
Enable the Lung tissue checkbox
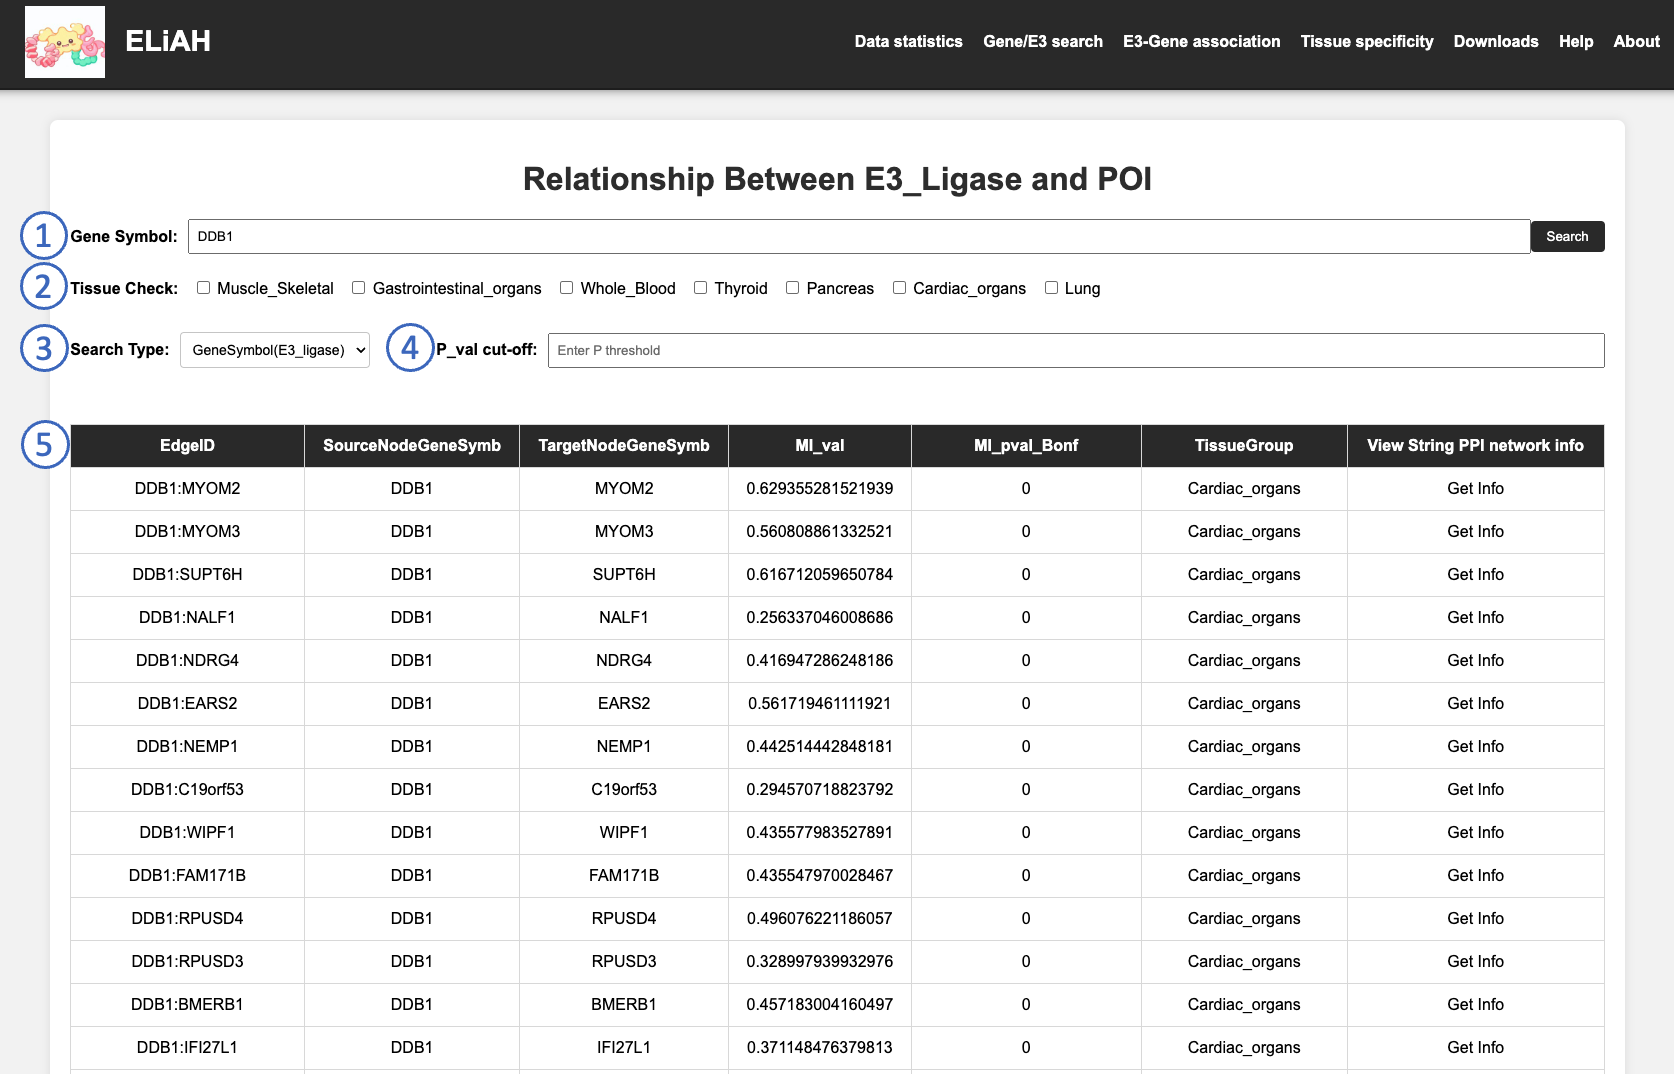[x=1052, y=288]
